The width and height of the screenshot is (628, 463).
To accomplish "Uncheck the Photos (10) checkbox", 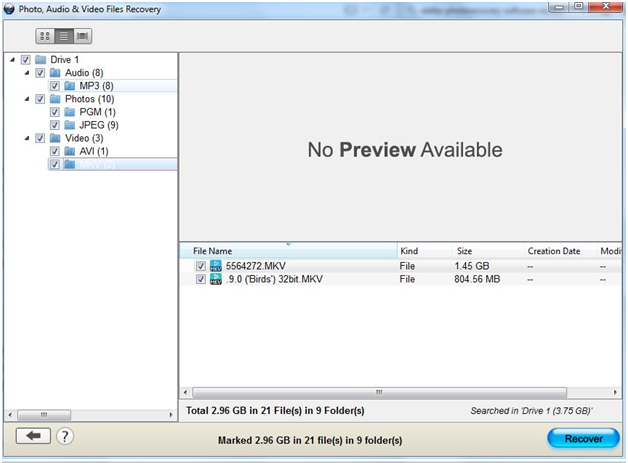I will [x=40, y=99].
